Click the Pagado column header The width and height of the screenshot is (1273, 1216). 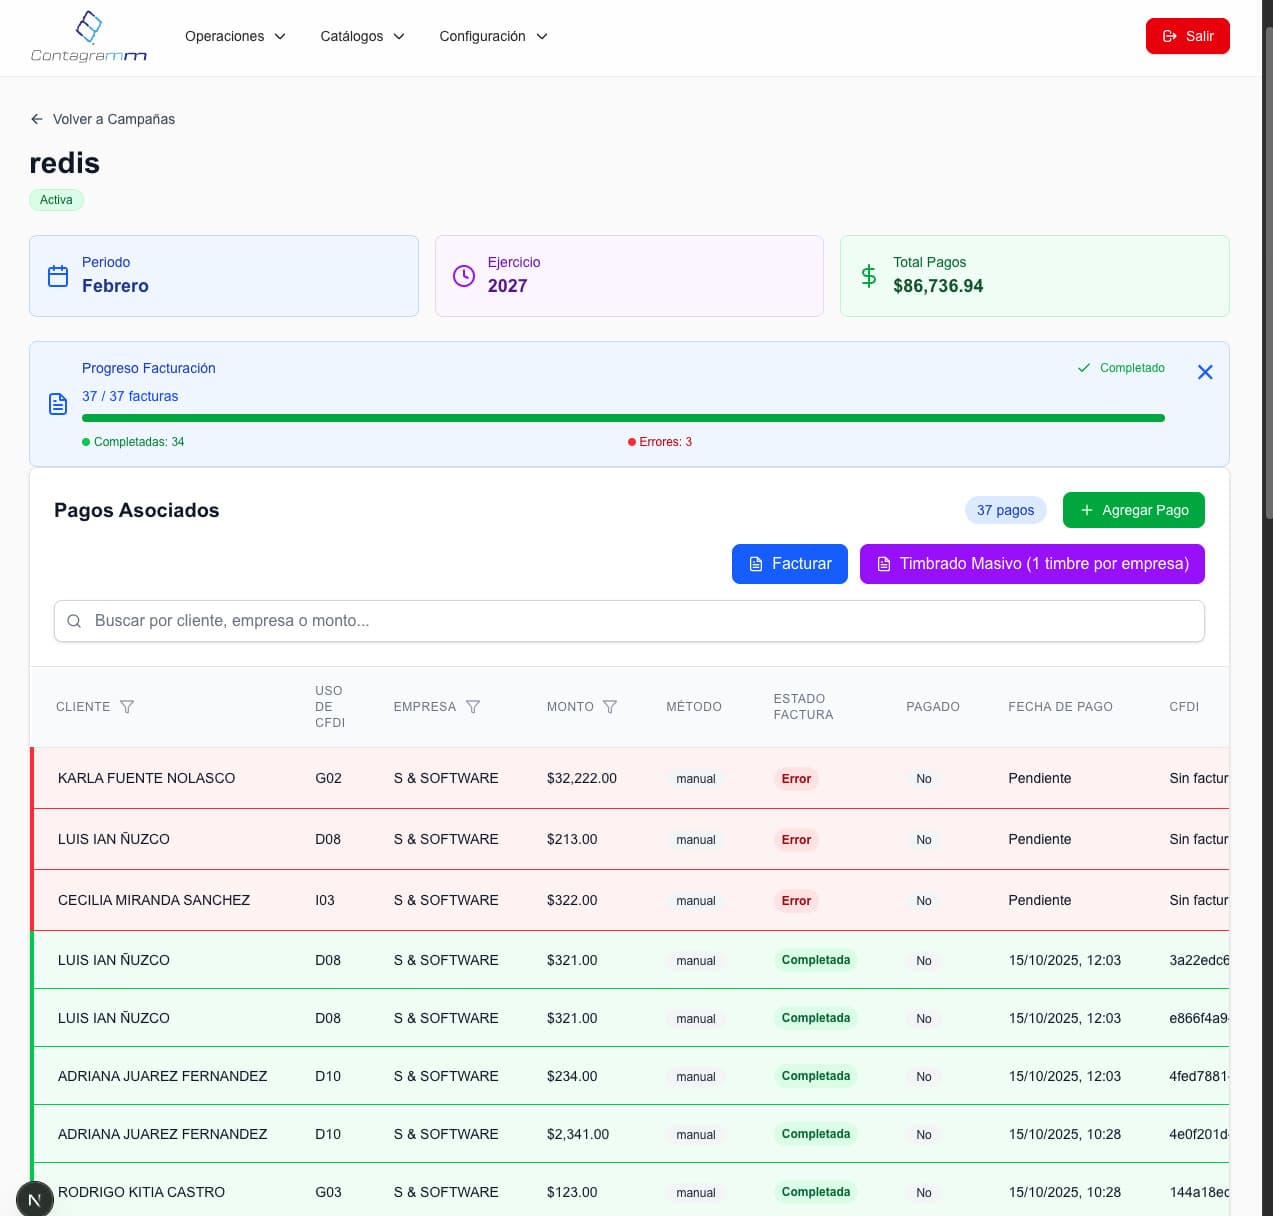[x=933, y=707]
